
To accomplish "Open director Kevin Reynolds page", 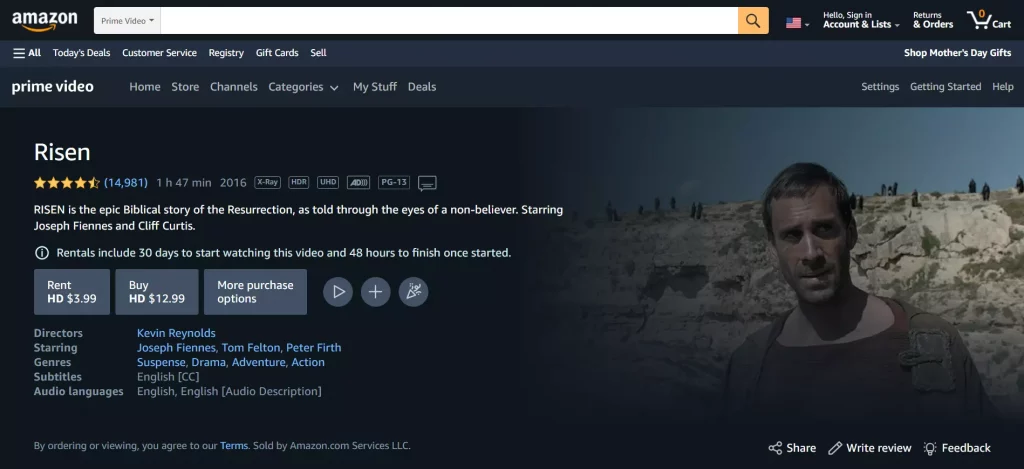I will coord(176,333).
